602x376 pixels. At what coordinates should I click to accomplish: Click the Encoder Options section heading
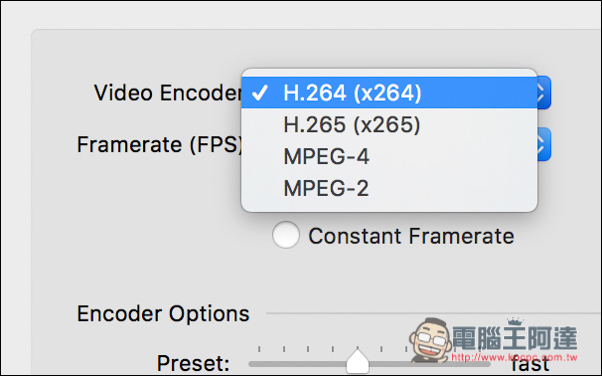pyautogui.click(x=163, y=313)
